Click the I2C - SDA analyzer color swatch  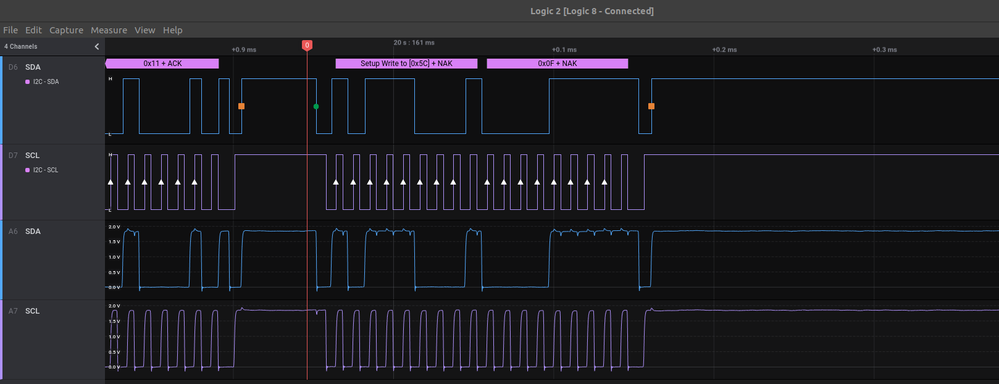pos(27,82)
